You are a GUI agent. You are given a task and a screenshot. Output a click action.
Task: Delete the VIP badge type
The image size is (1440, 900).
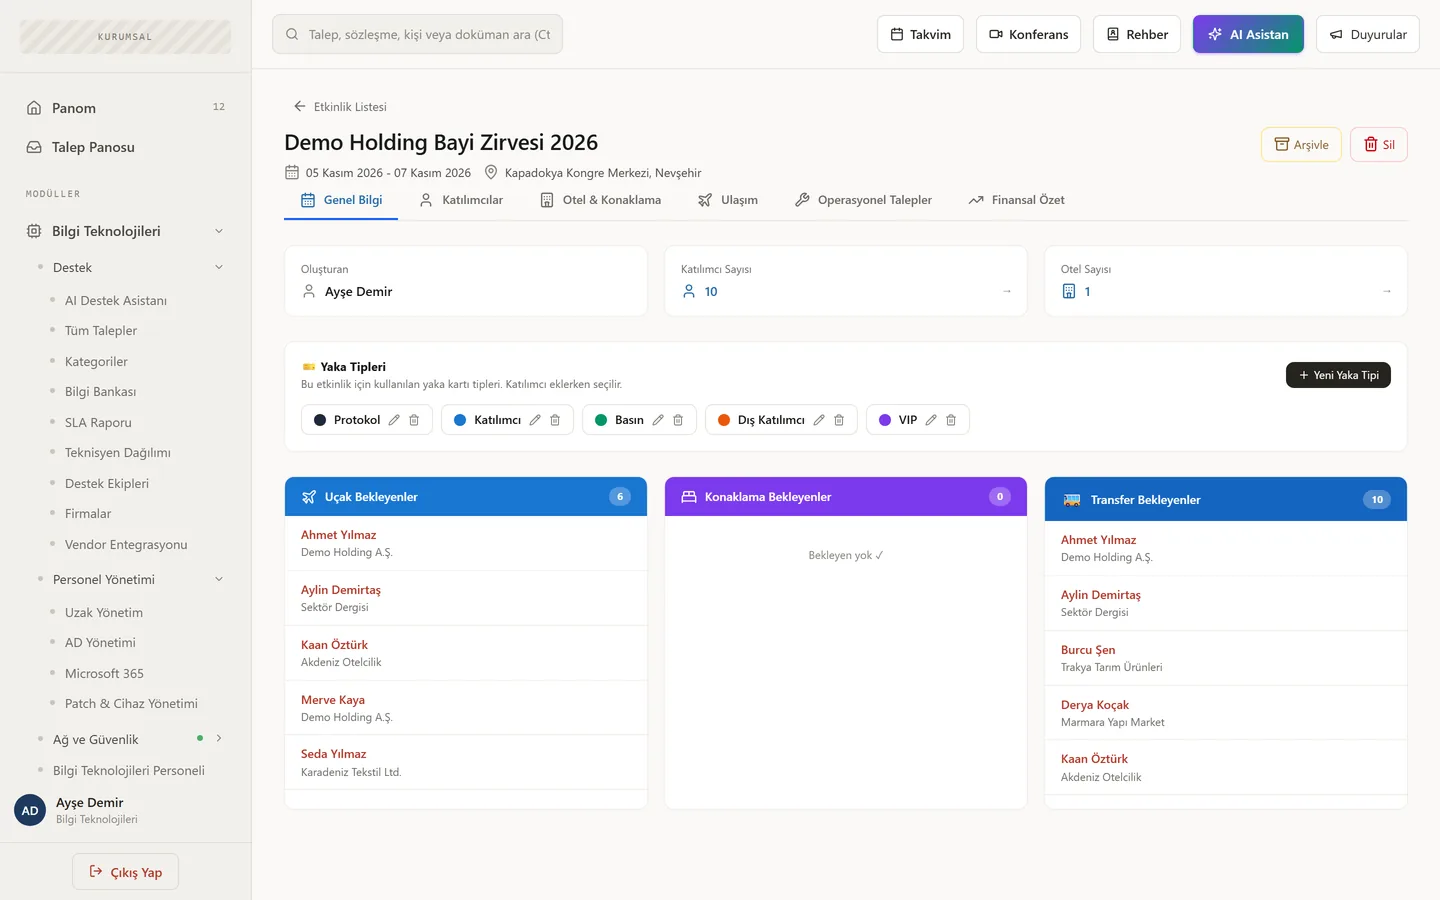pos(951,420)
